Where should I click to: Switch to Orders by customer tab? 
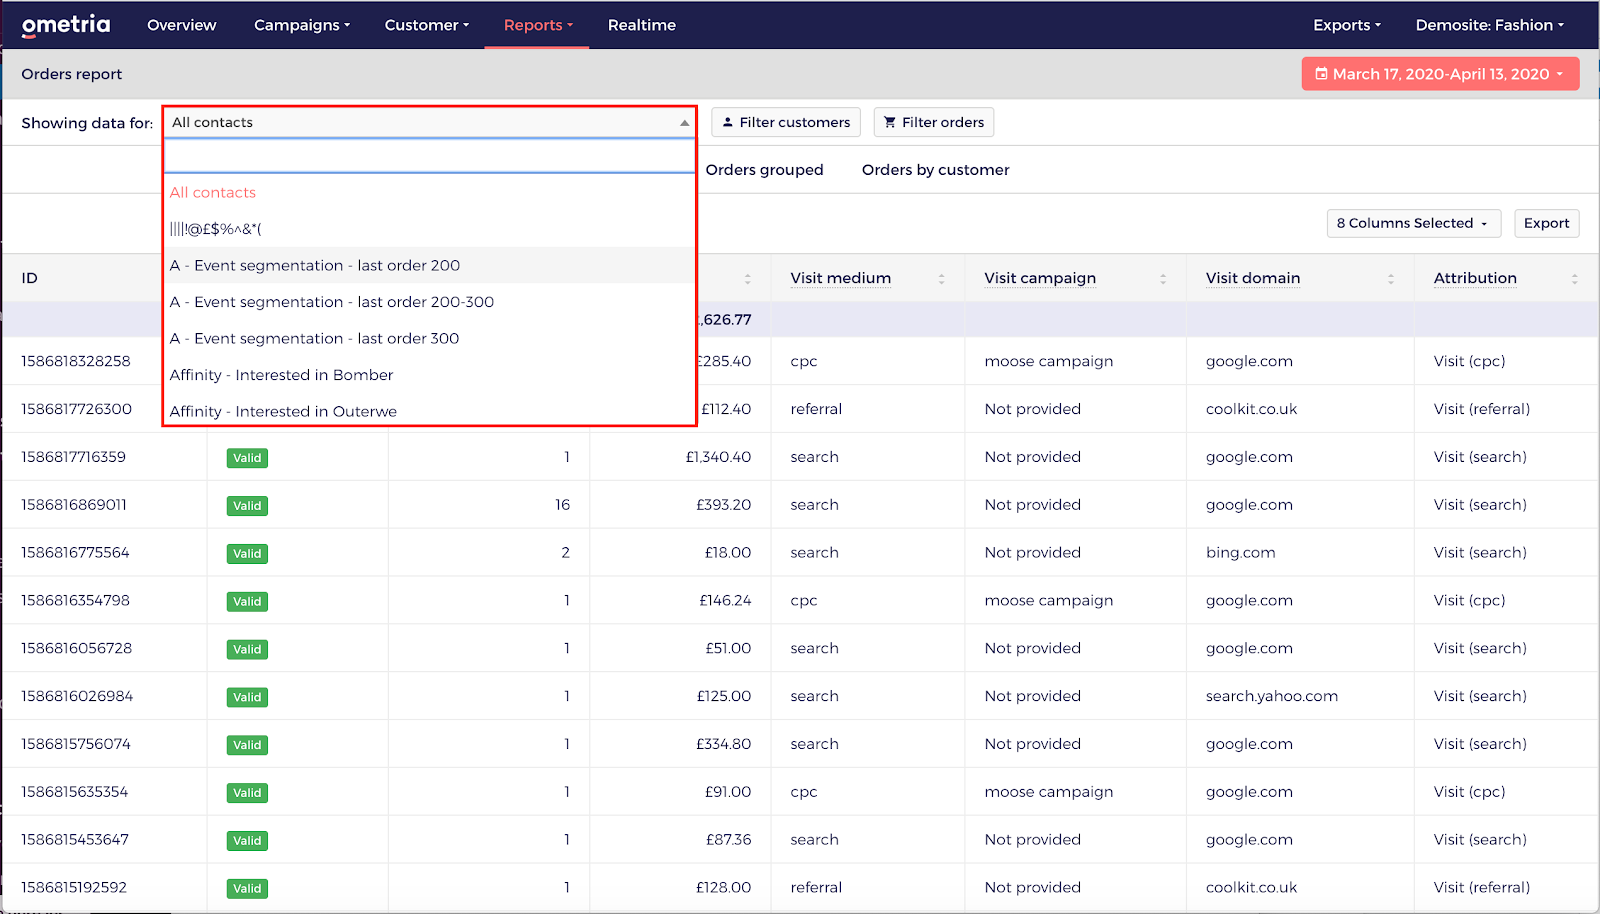click(935, 170)
